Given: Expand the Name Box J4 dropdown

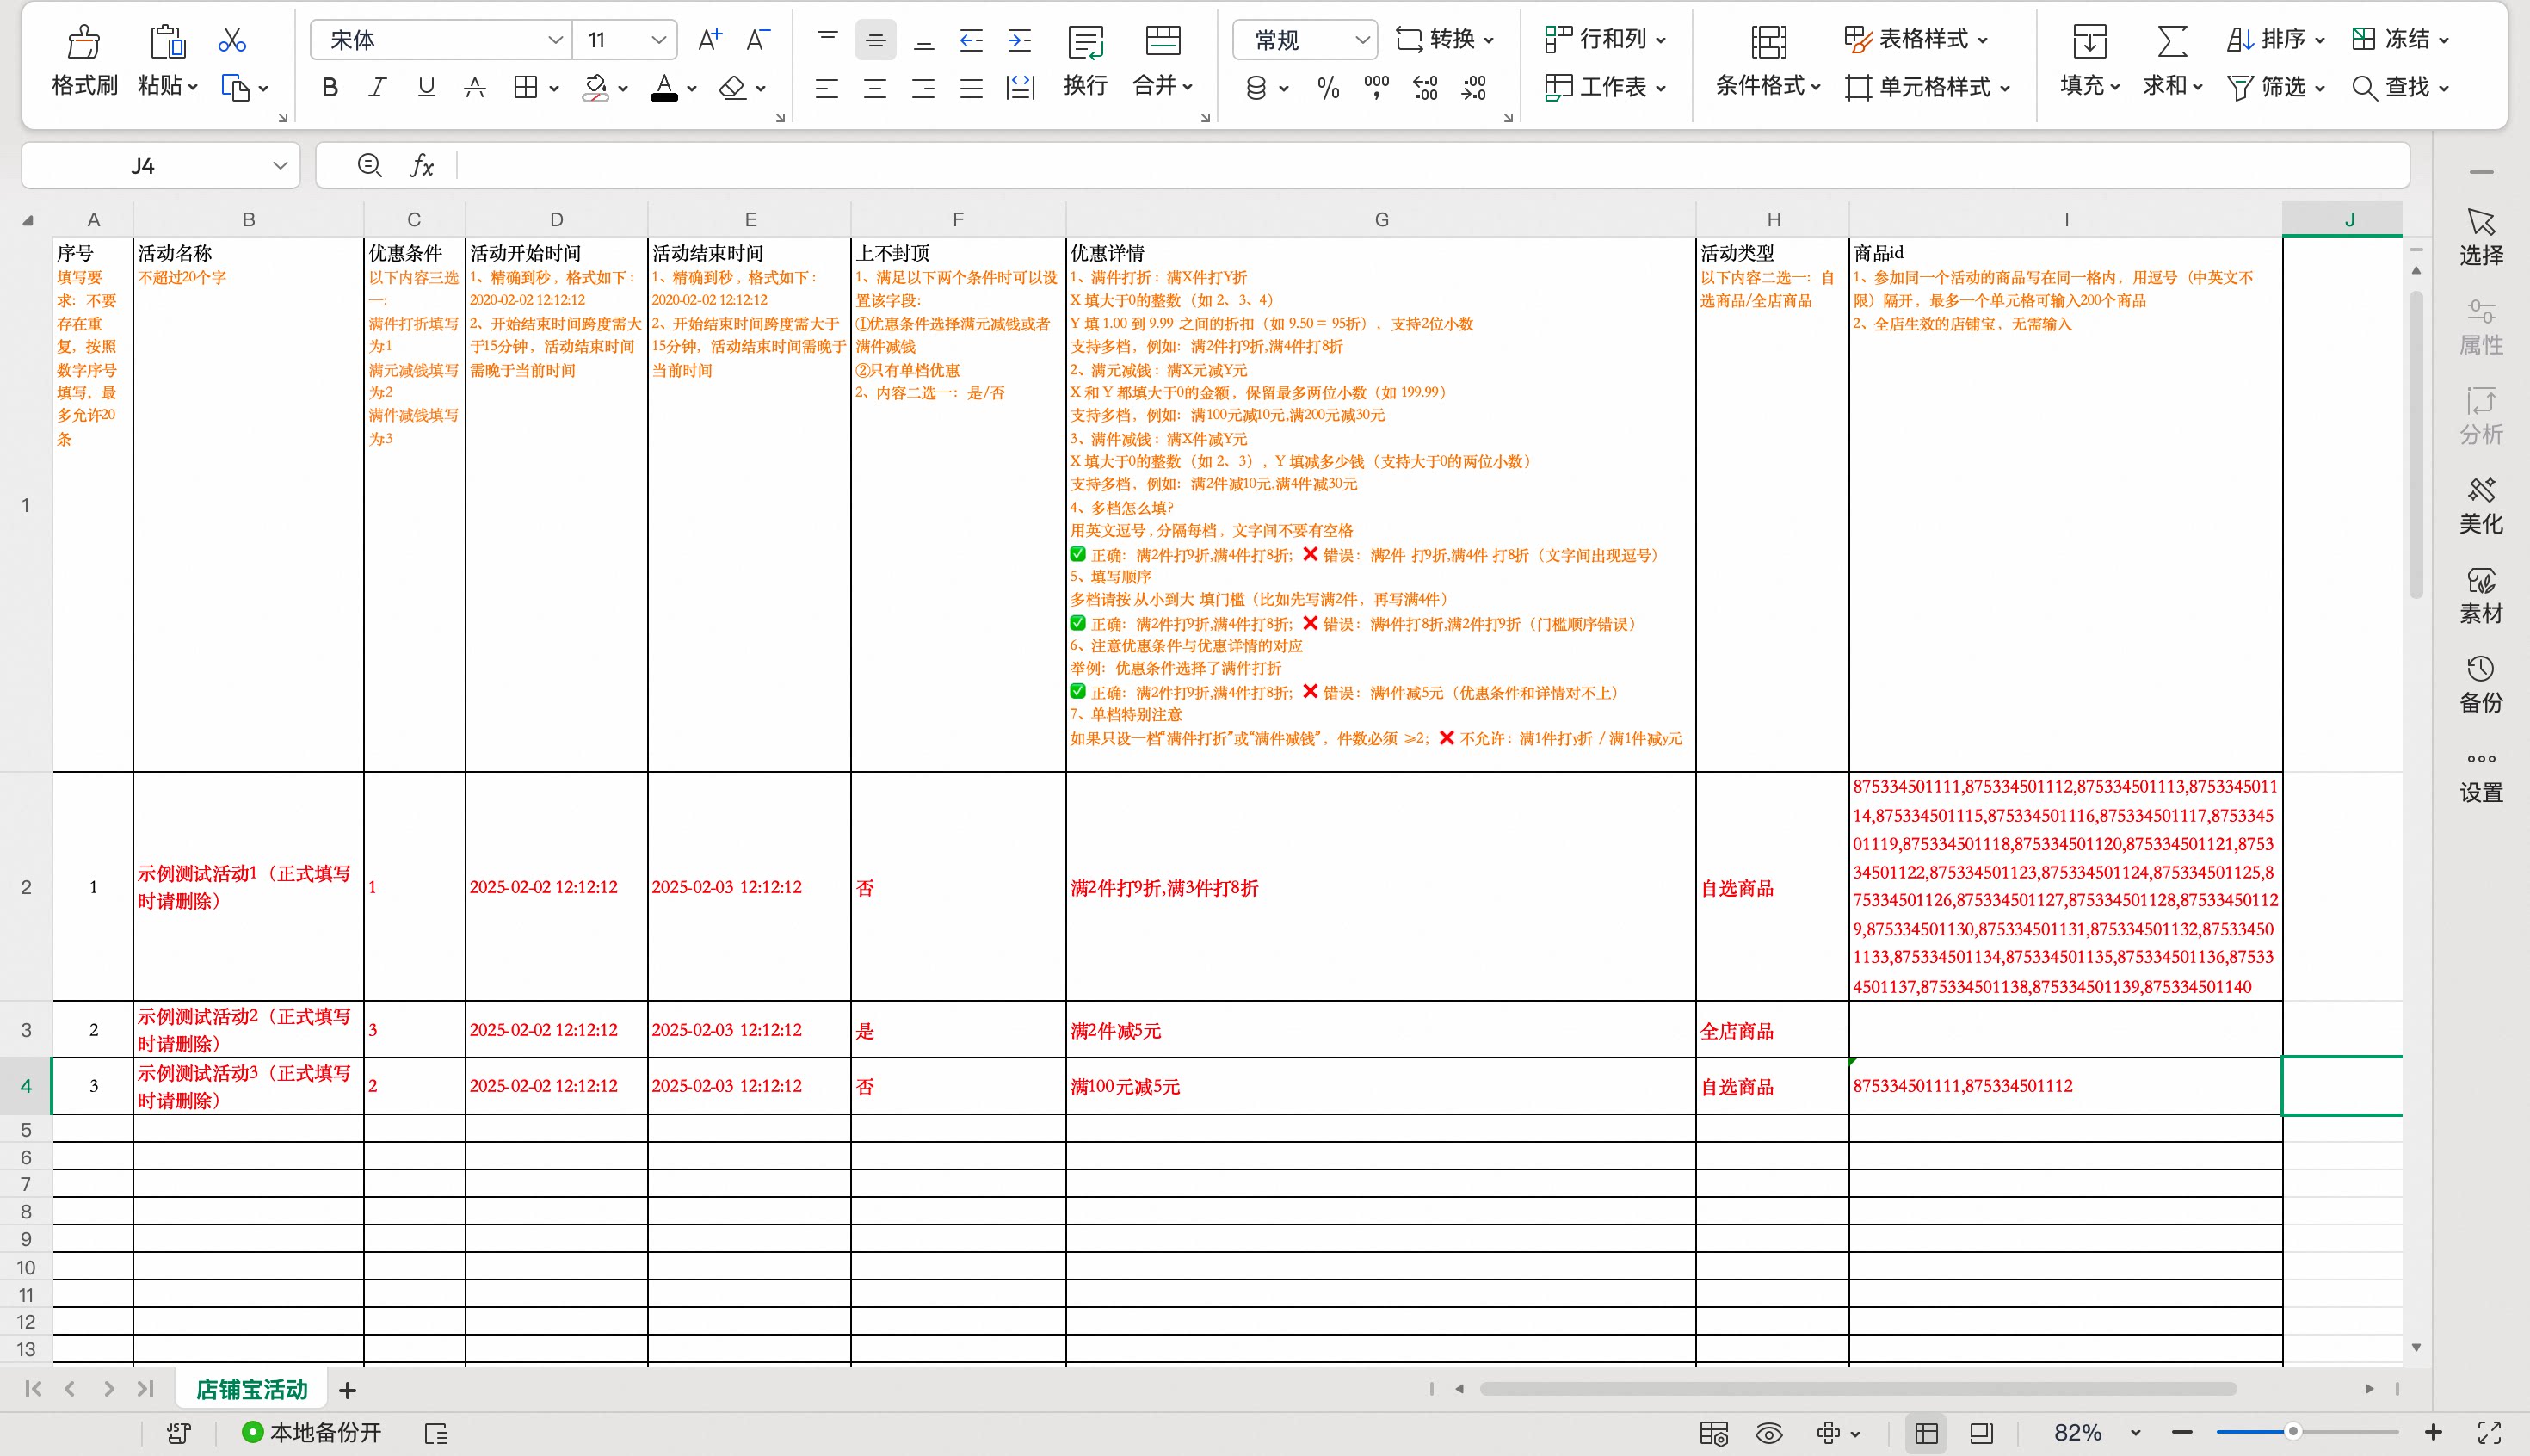Looking at the screenshot, I should (280, 165).
